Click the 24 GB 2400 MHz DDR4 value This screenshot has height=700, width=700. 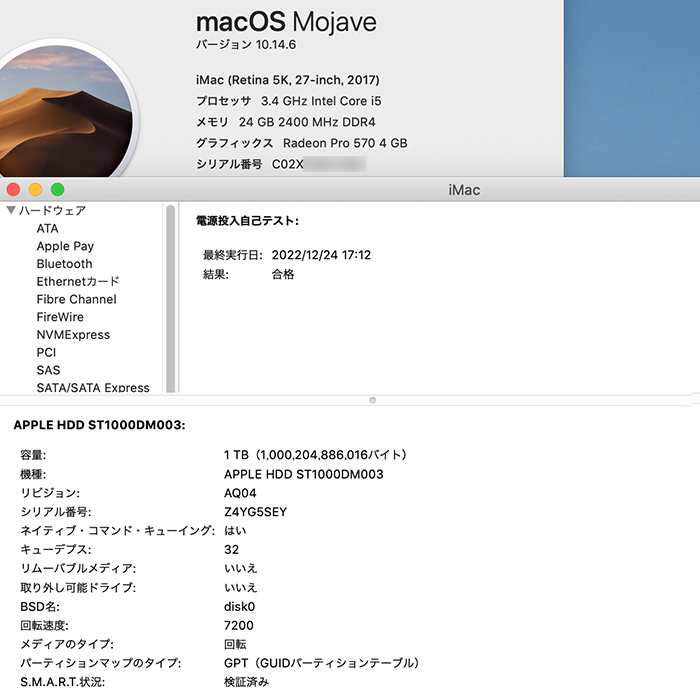tap(307, 122)
